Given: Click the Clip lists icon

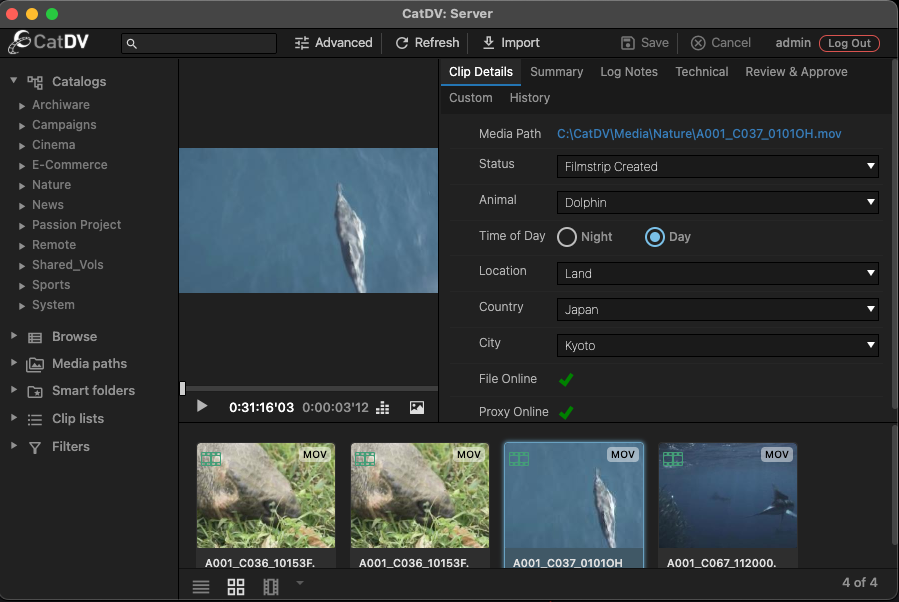Looking at the screenshot, I should pos(35,420).
